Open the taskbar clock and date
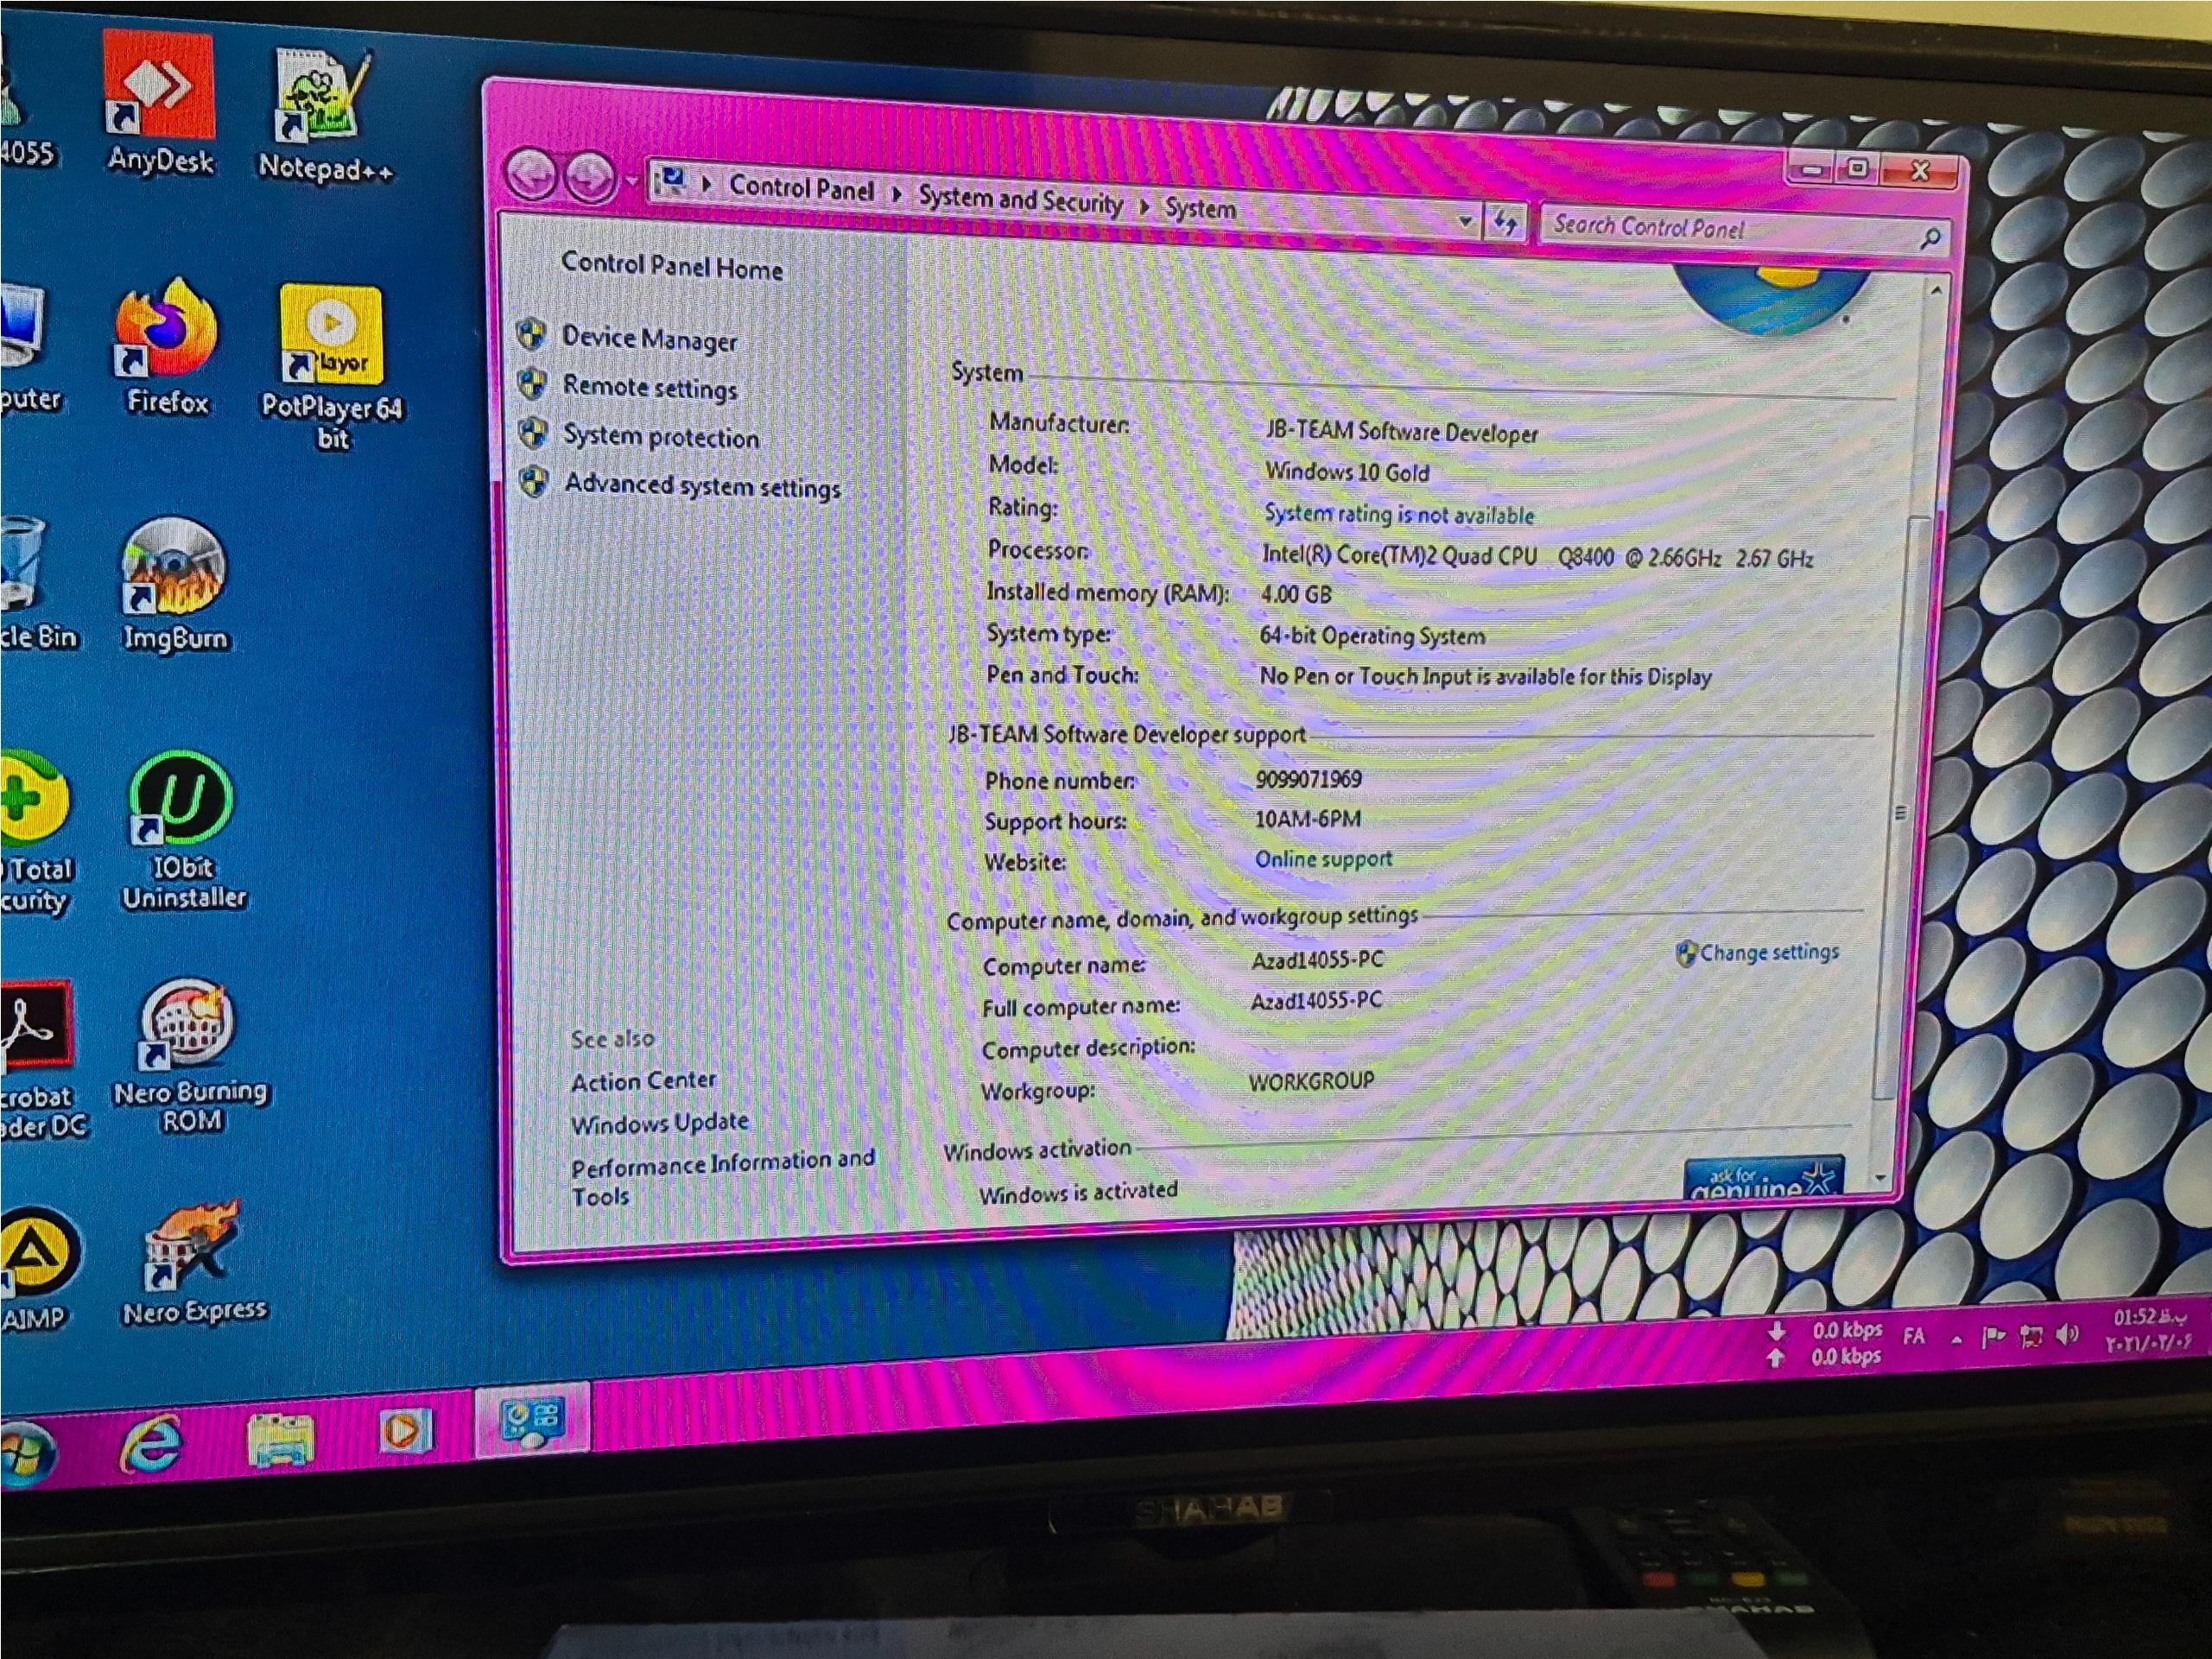This screenshot has width=2212, height=1659. pyautogui.click(x=2150, y=1330)
